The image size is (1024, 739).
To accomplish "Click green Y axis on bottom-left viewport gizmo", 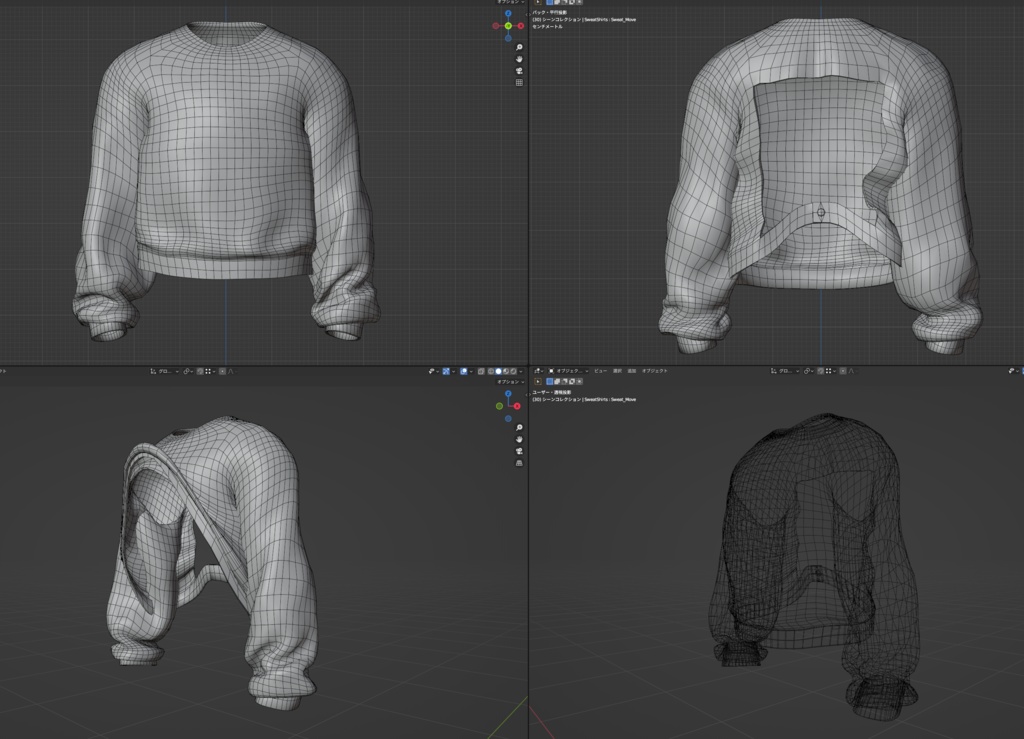I will (x=500, y=406).
